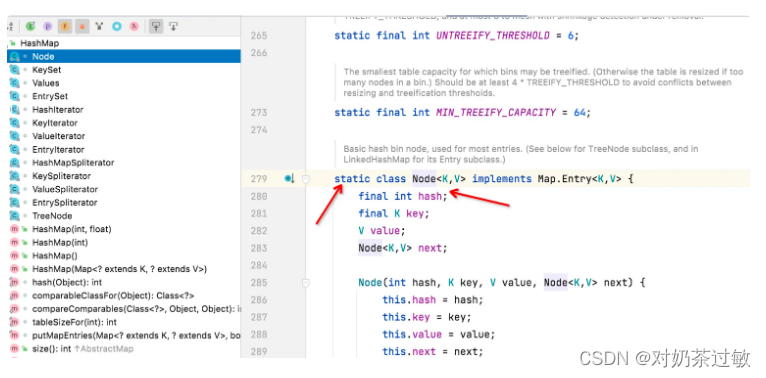Click the class icon beside HashMapSpliterator
766x378 pixels.
click(15, 163)
